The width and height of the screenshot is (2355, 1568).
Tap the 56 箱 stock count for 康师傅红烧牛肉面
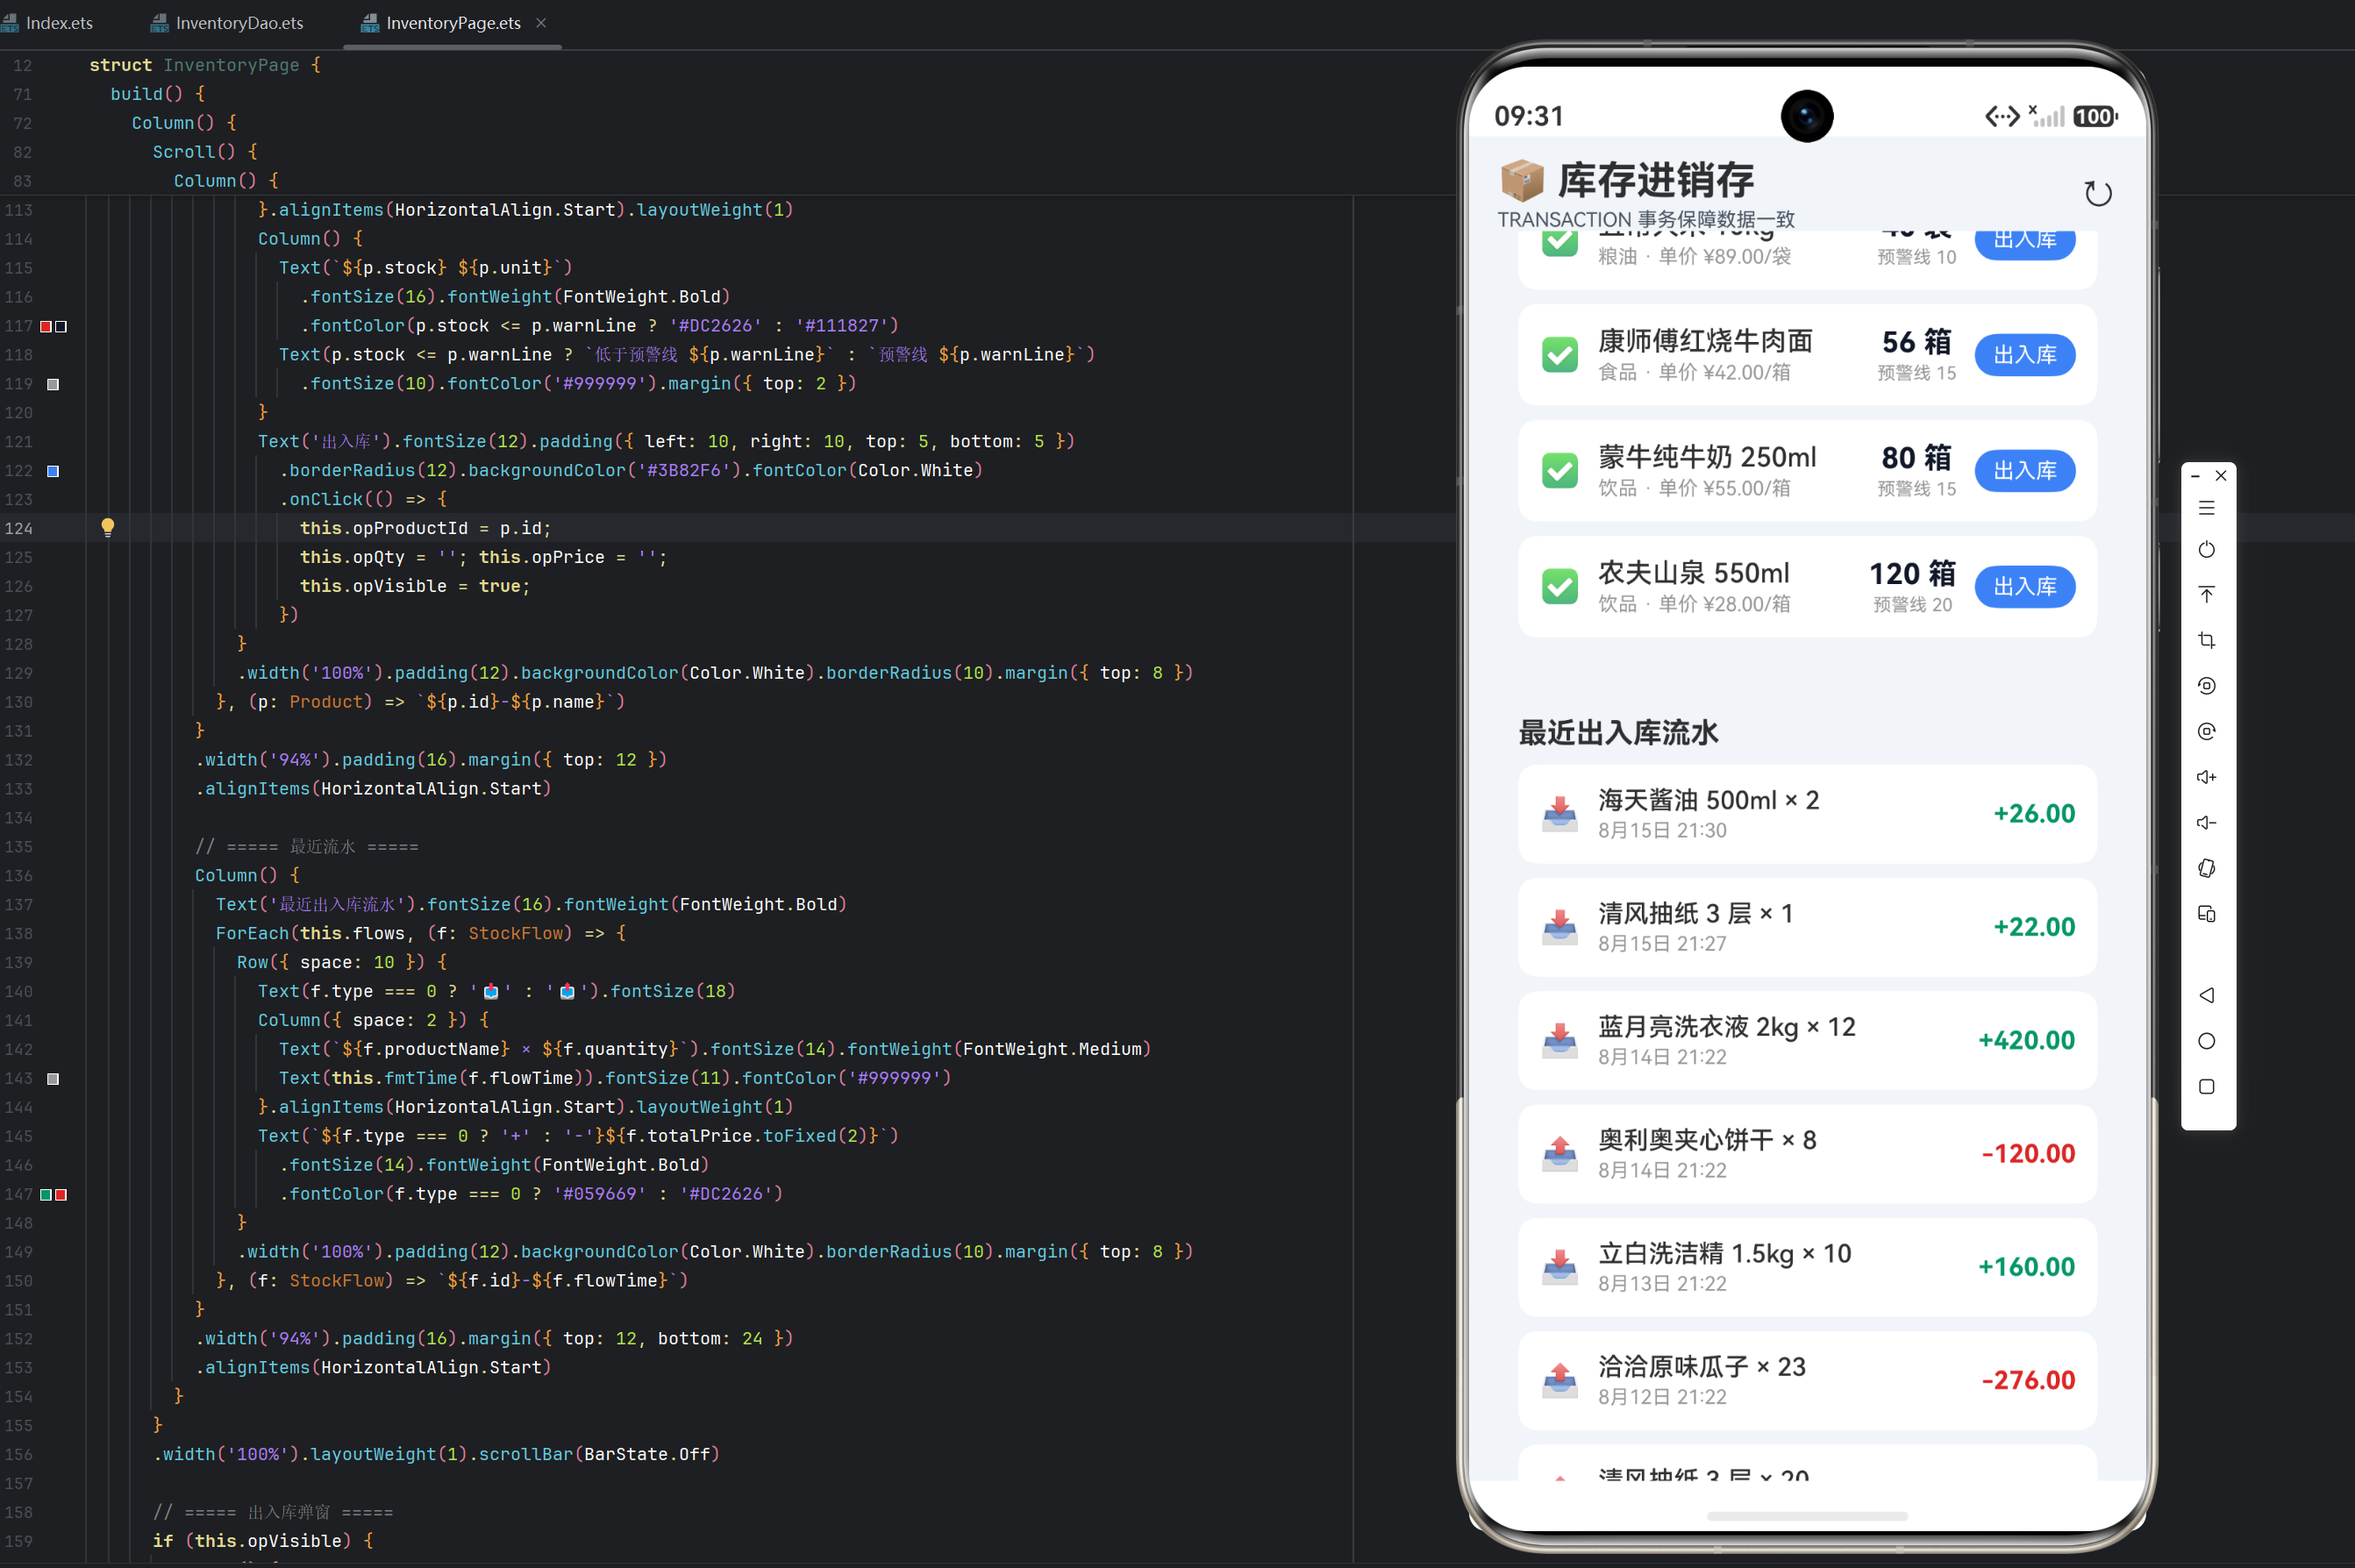click(1916, 342)
